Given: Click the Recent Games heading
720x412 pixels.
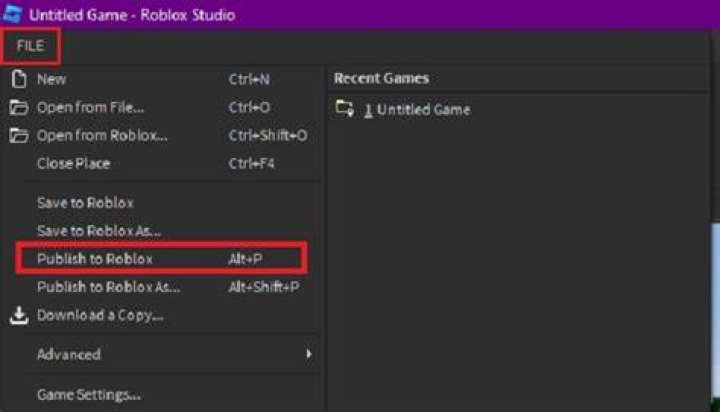Looking at the screenshot, I should point(381,78).
